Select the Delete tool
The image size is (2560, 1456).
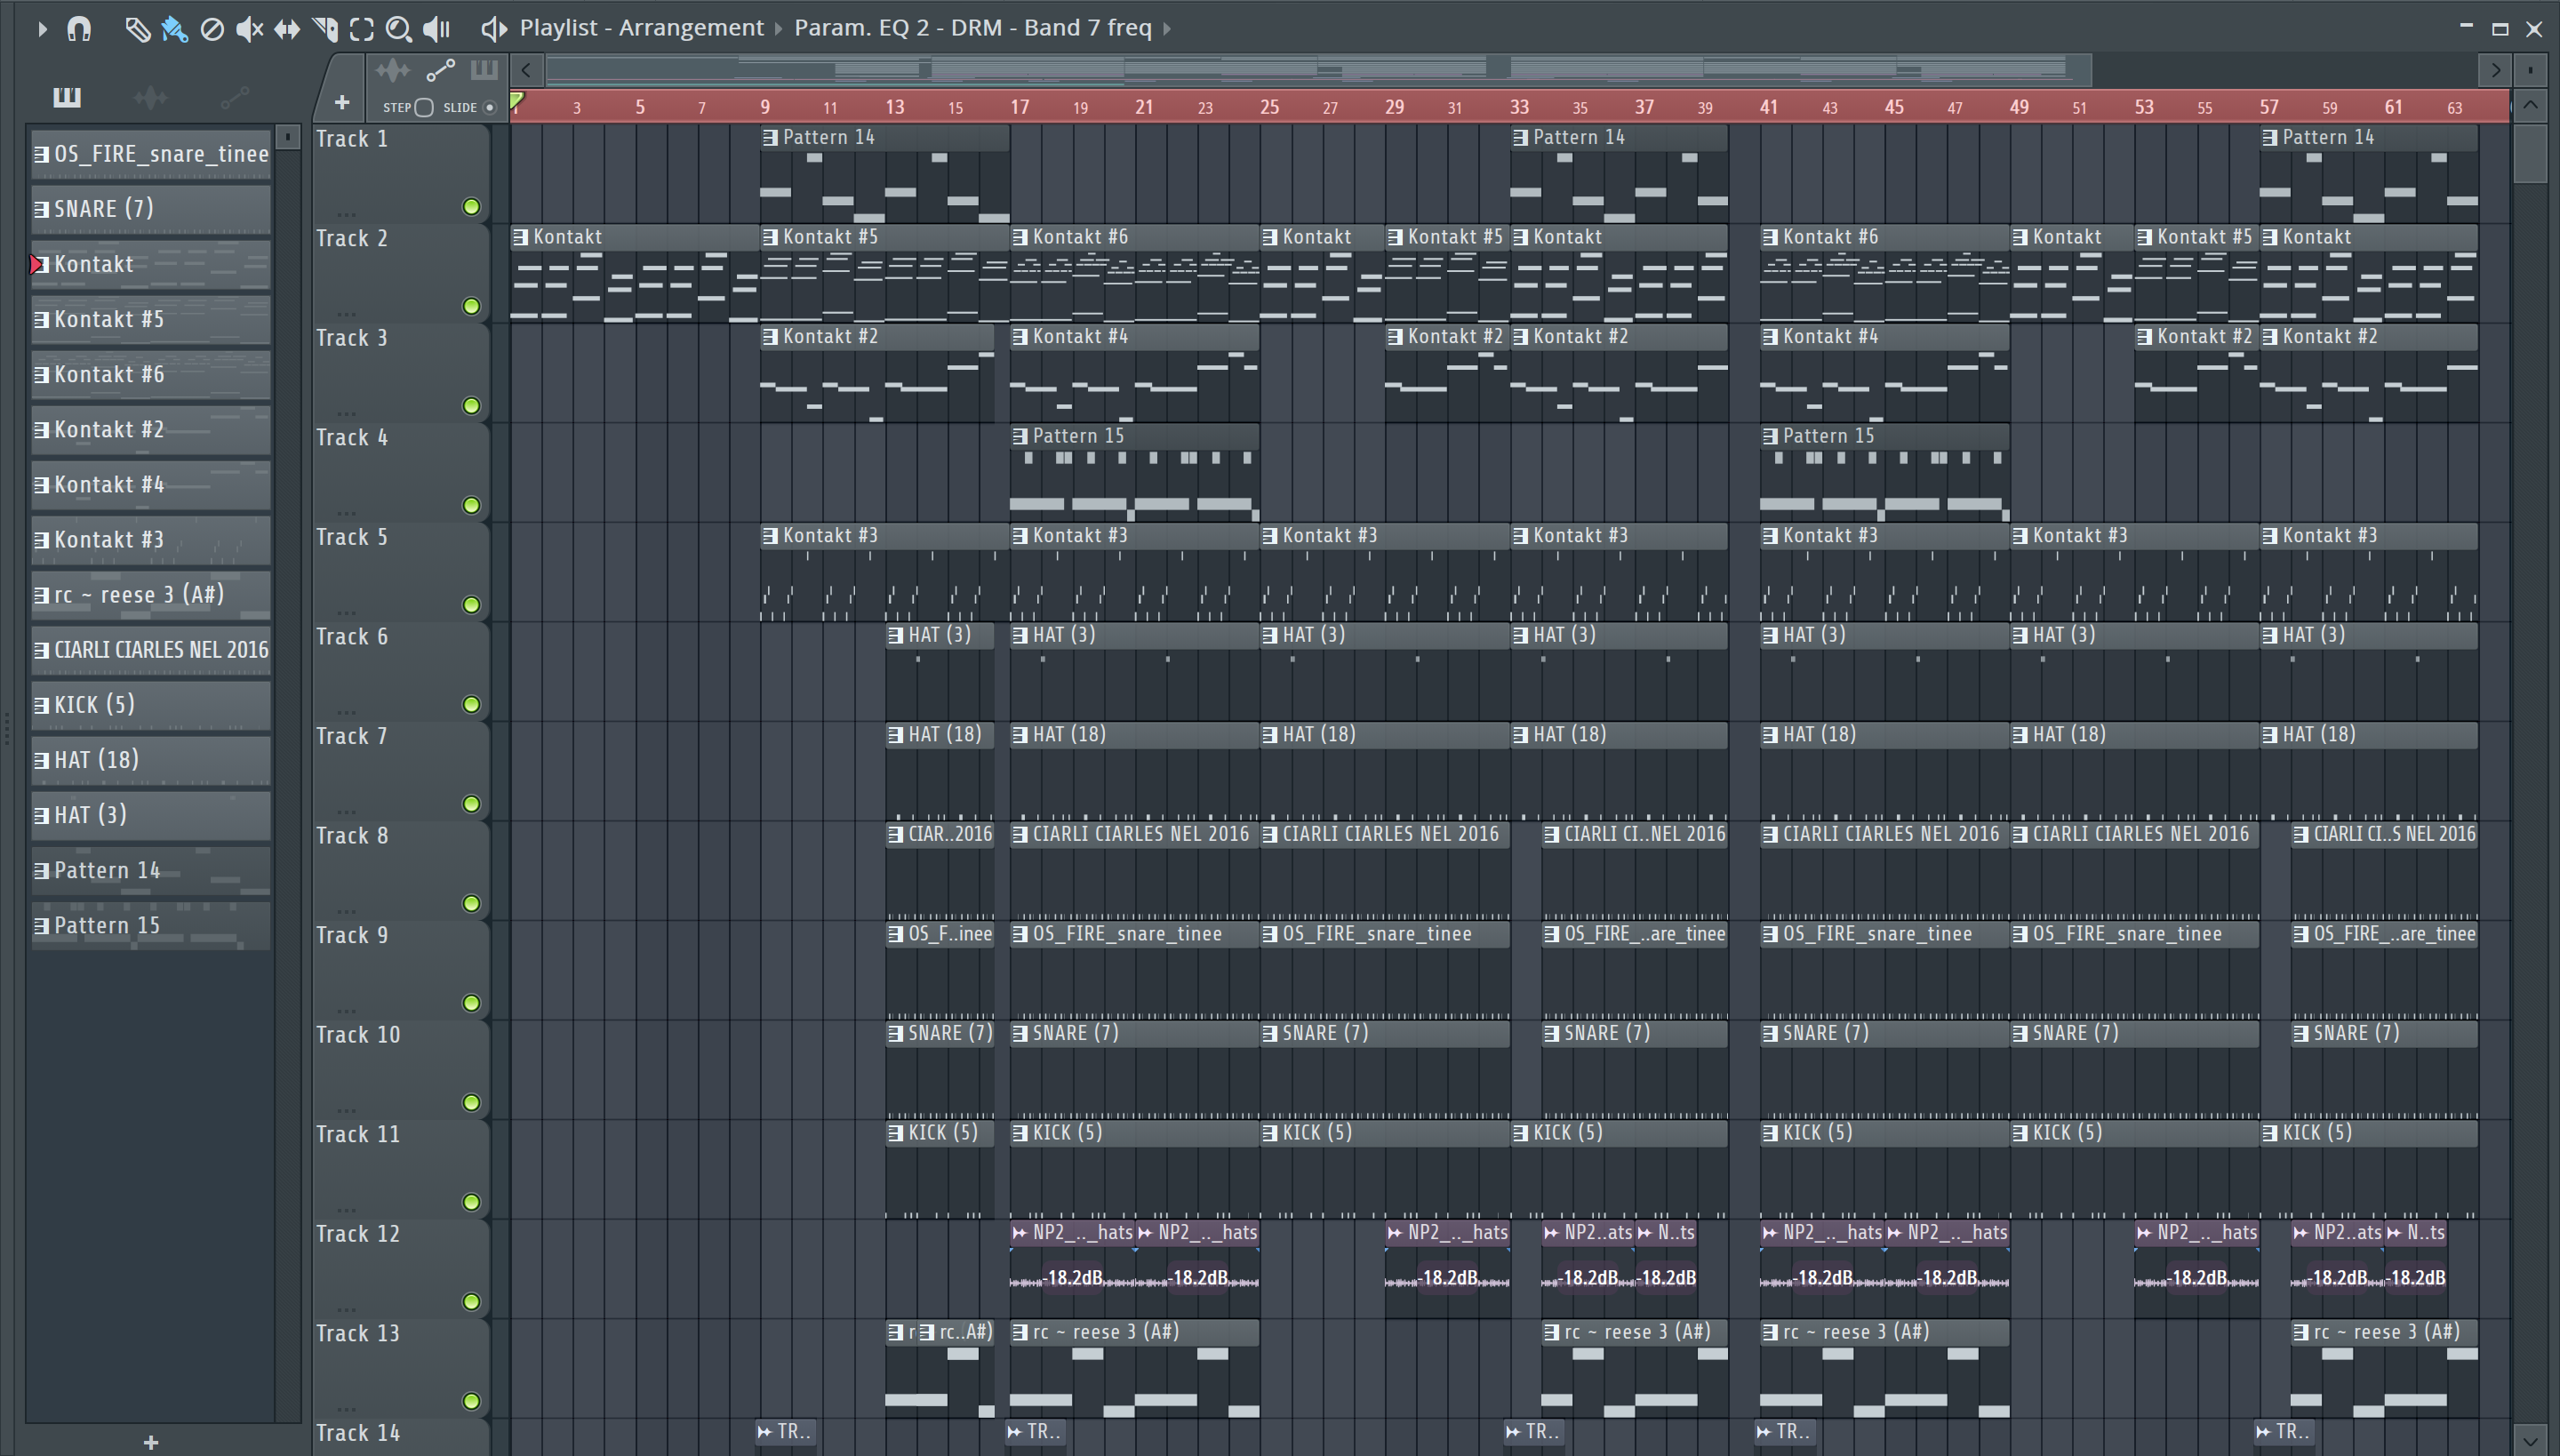click(x=211, y=29)
